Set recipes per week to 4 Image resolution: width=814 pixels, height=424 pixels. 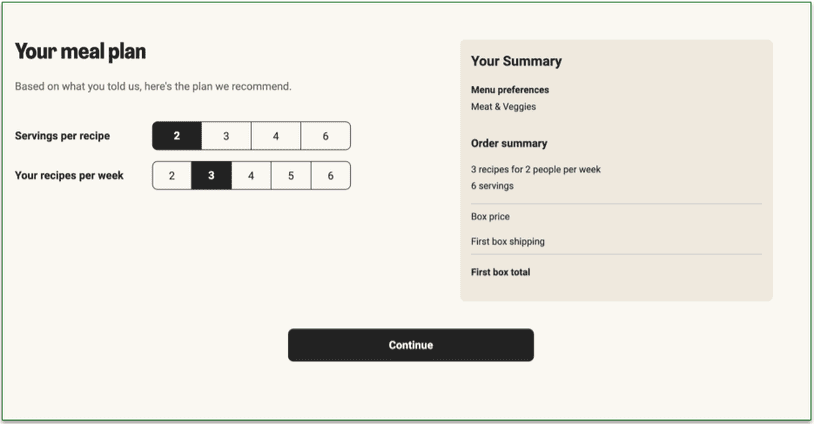coord(251,176)
